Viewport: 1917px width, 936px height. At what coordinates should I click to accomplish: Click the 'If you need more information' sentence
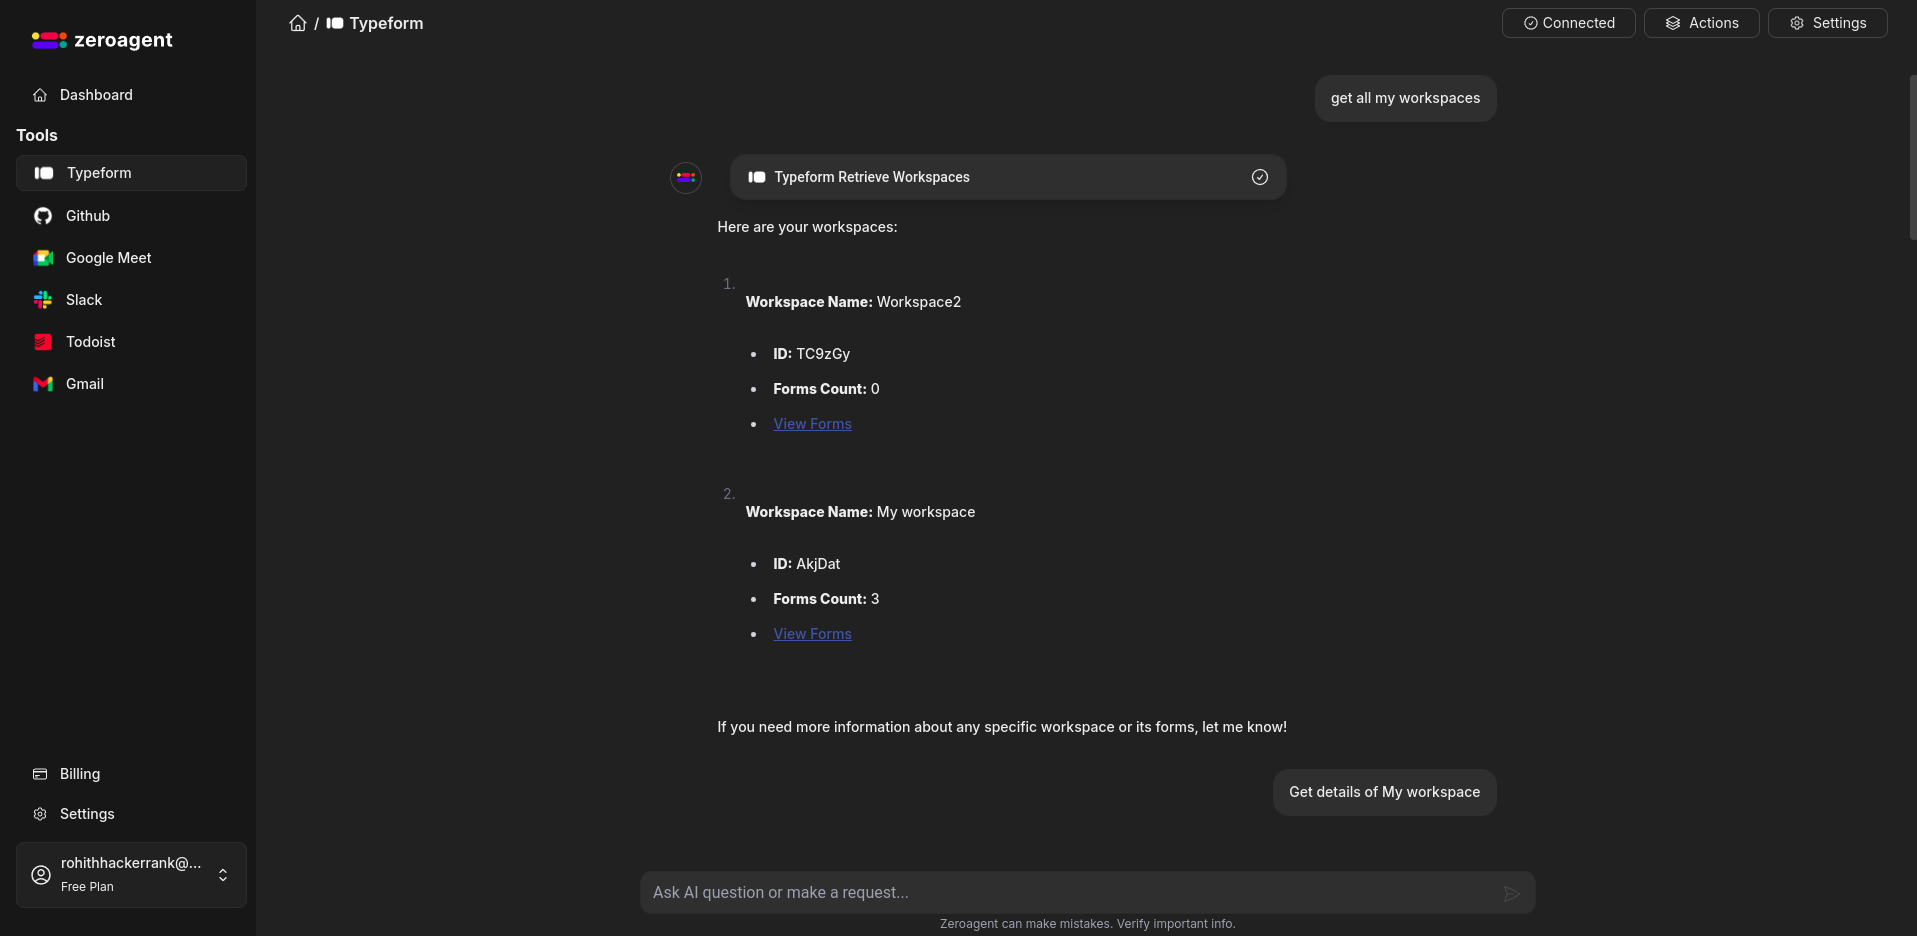pos(1002,727)
